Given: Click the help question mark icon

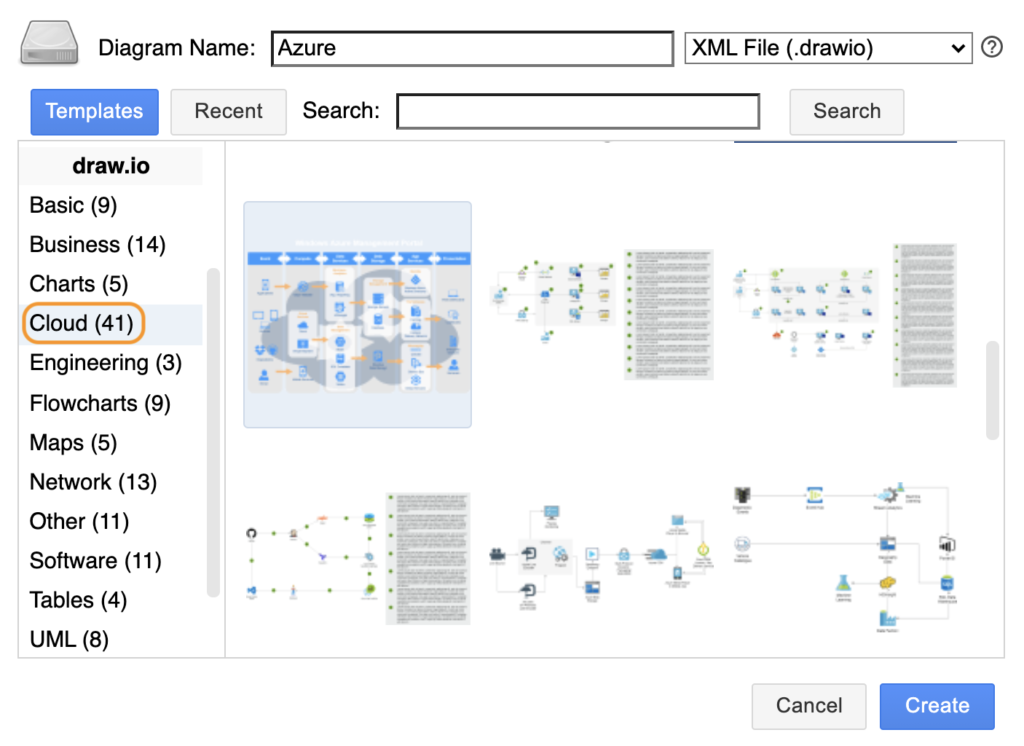Looking at the screenshot, I should tap(991, 47).
